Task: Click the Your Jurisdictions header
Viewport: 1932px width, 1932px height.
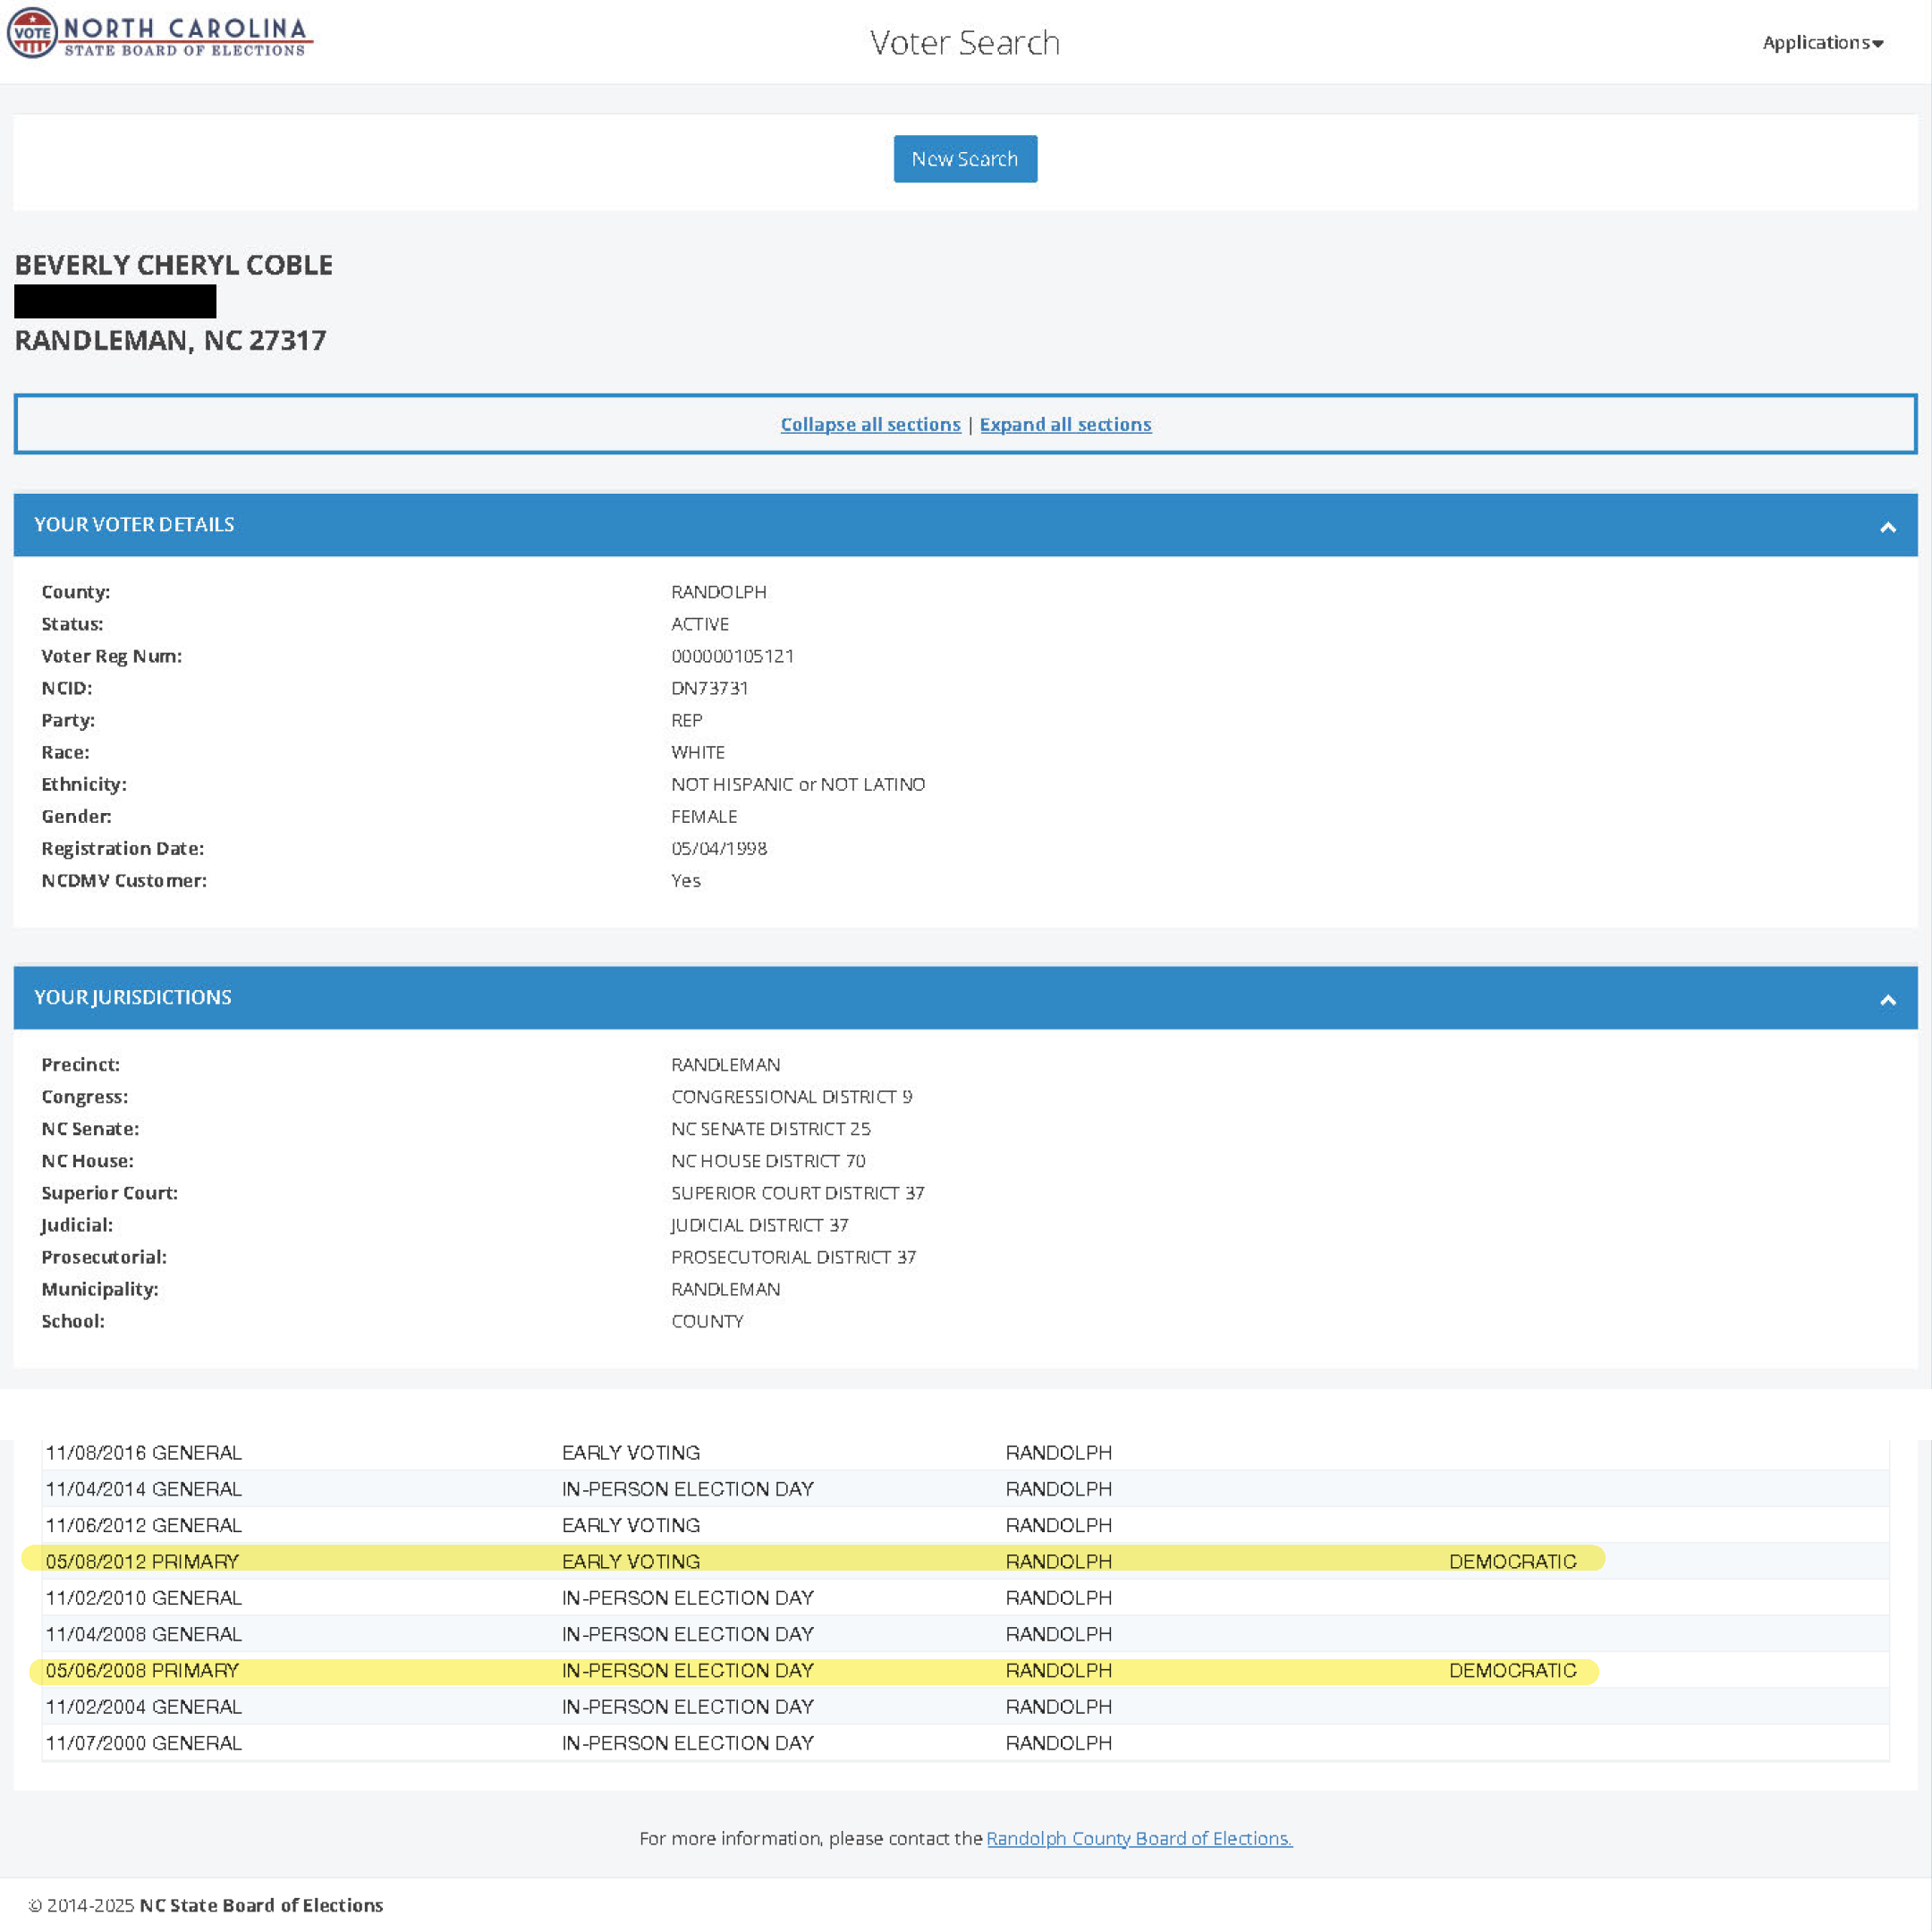Action: click(133, 997)
